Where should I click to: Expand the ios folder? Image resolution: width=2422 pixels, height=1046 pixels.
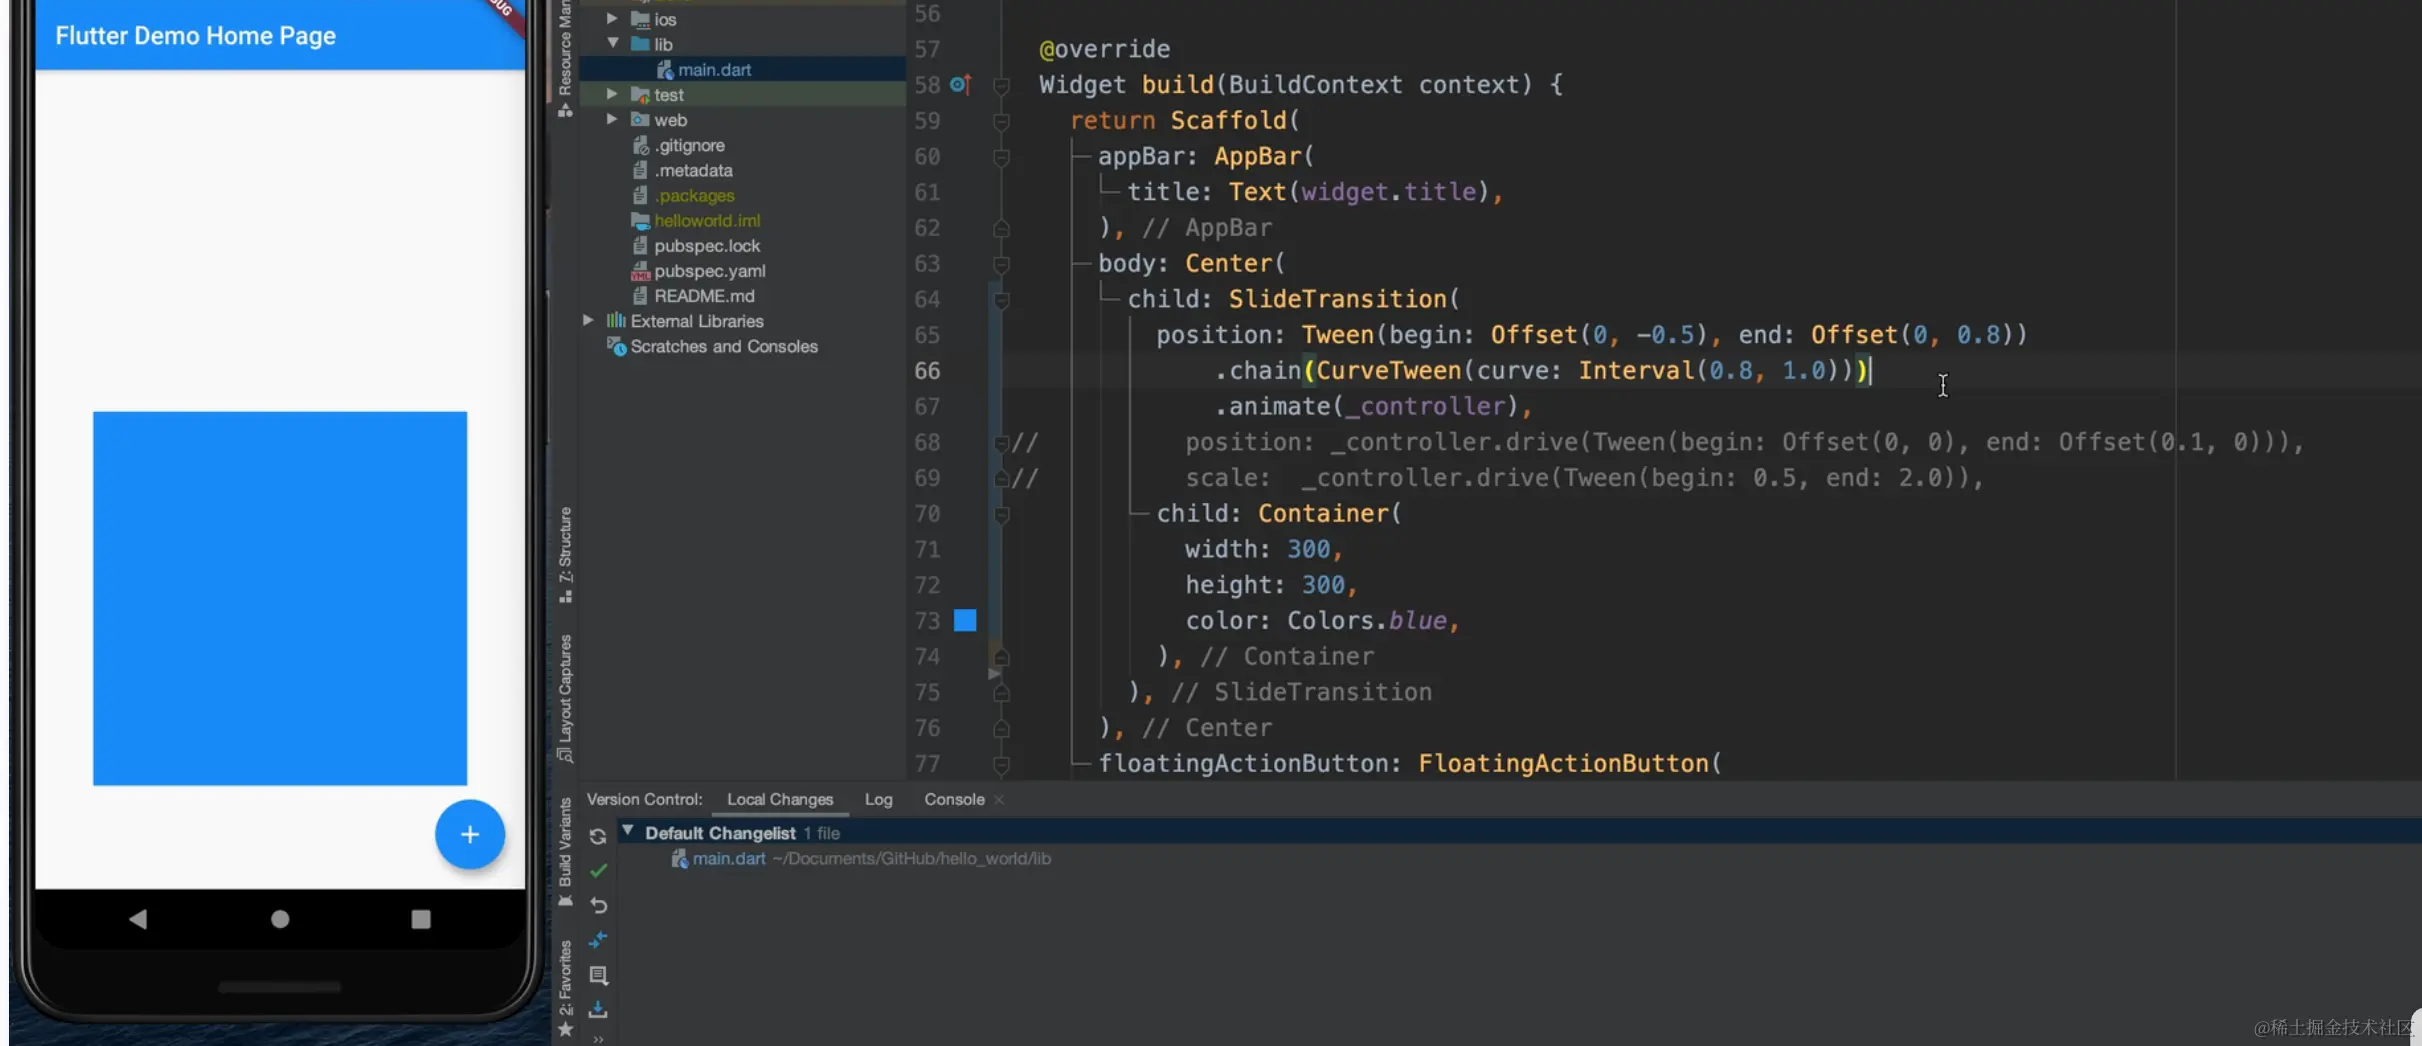pos(612,19)
